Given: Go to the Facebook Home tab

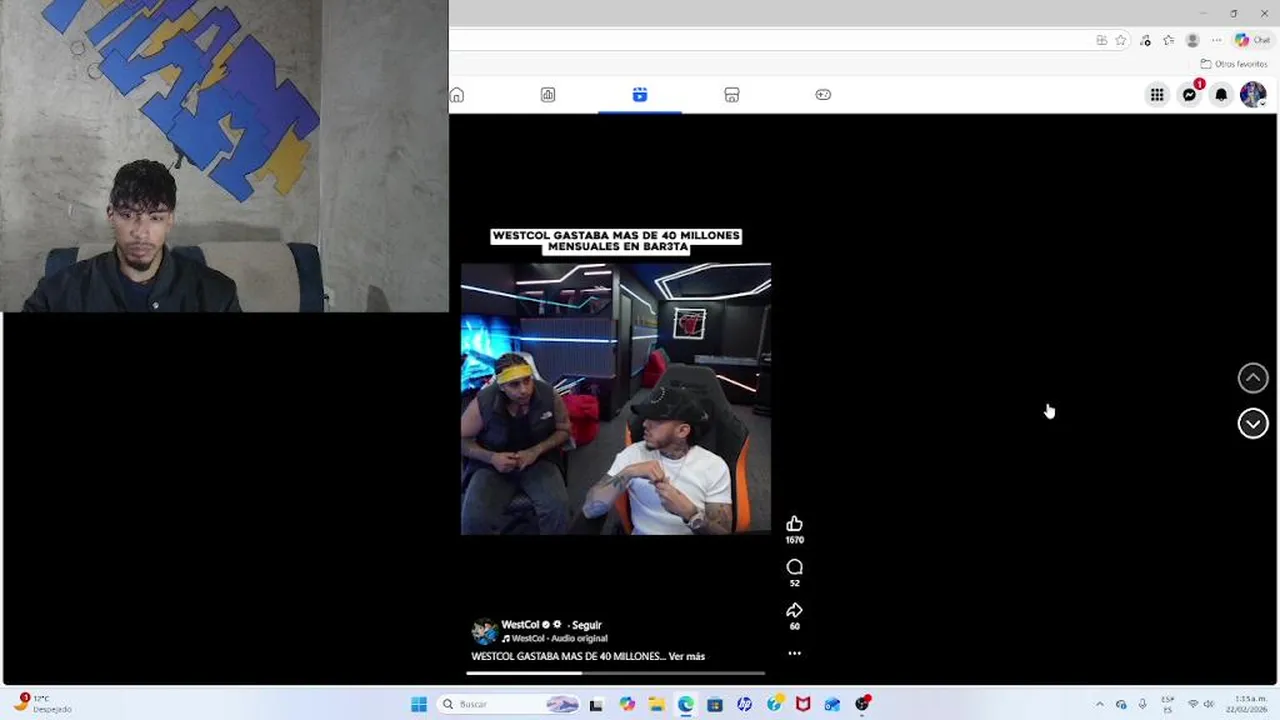Looking at the screenshot, I should [x=457, y=95].
